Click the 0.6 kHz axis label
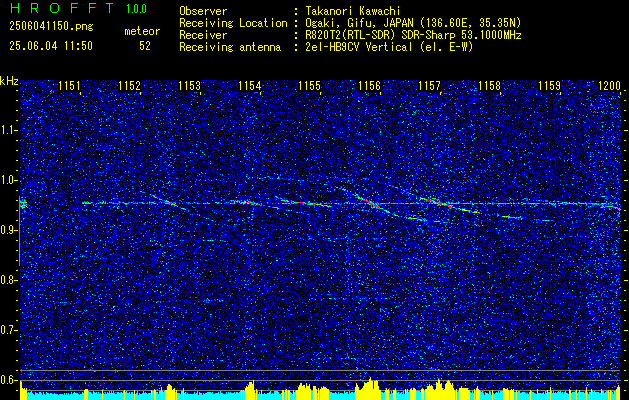 (x=8, y=380)
